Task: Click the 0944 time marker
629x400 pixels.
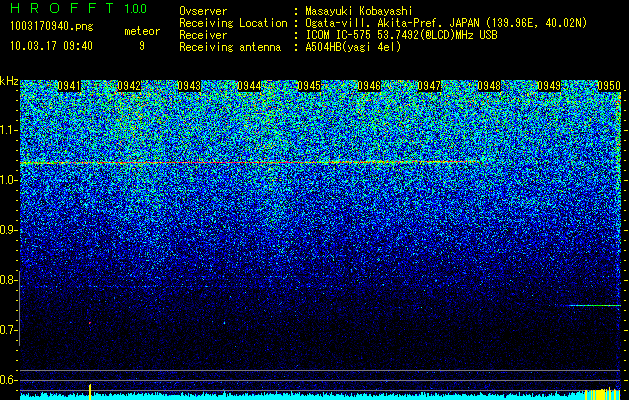Action: 249,86
